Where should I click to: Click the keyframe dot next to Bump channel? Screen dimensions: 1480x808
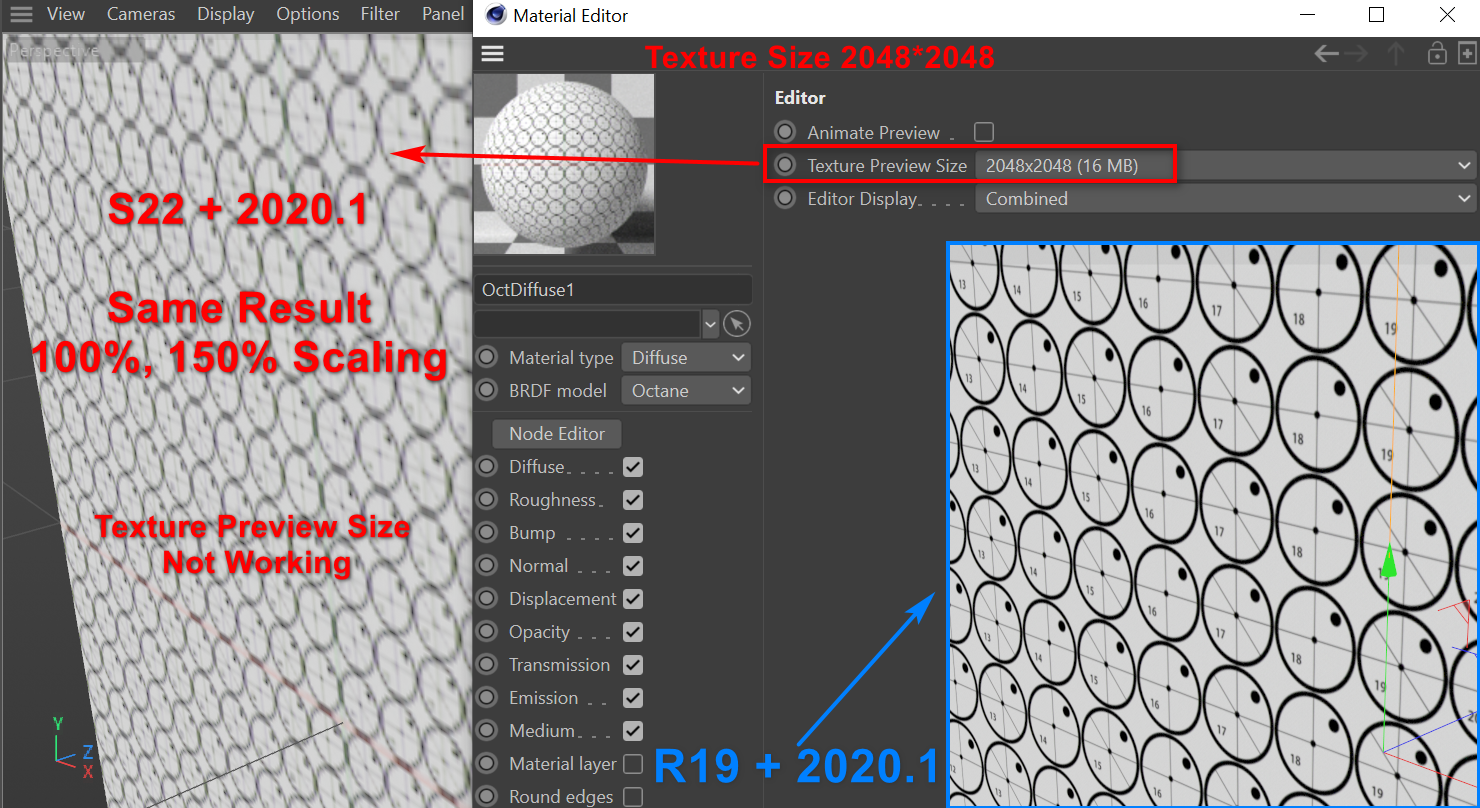(487, 533)
